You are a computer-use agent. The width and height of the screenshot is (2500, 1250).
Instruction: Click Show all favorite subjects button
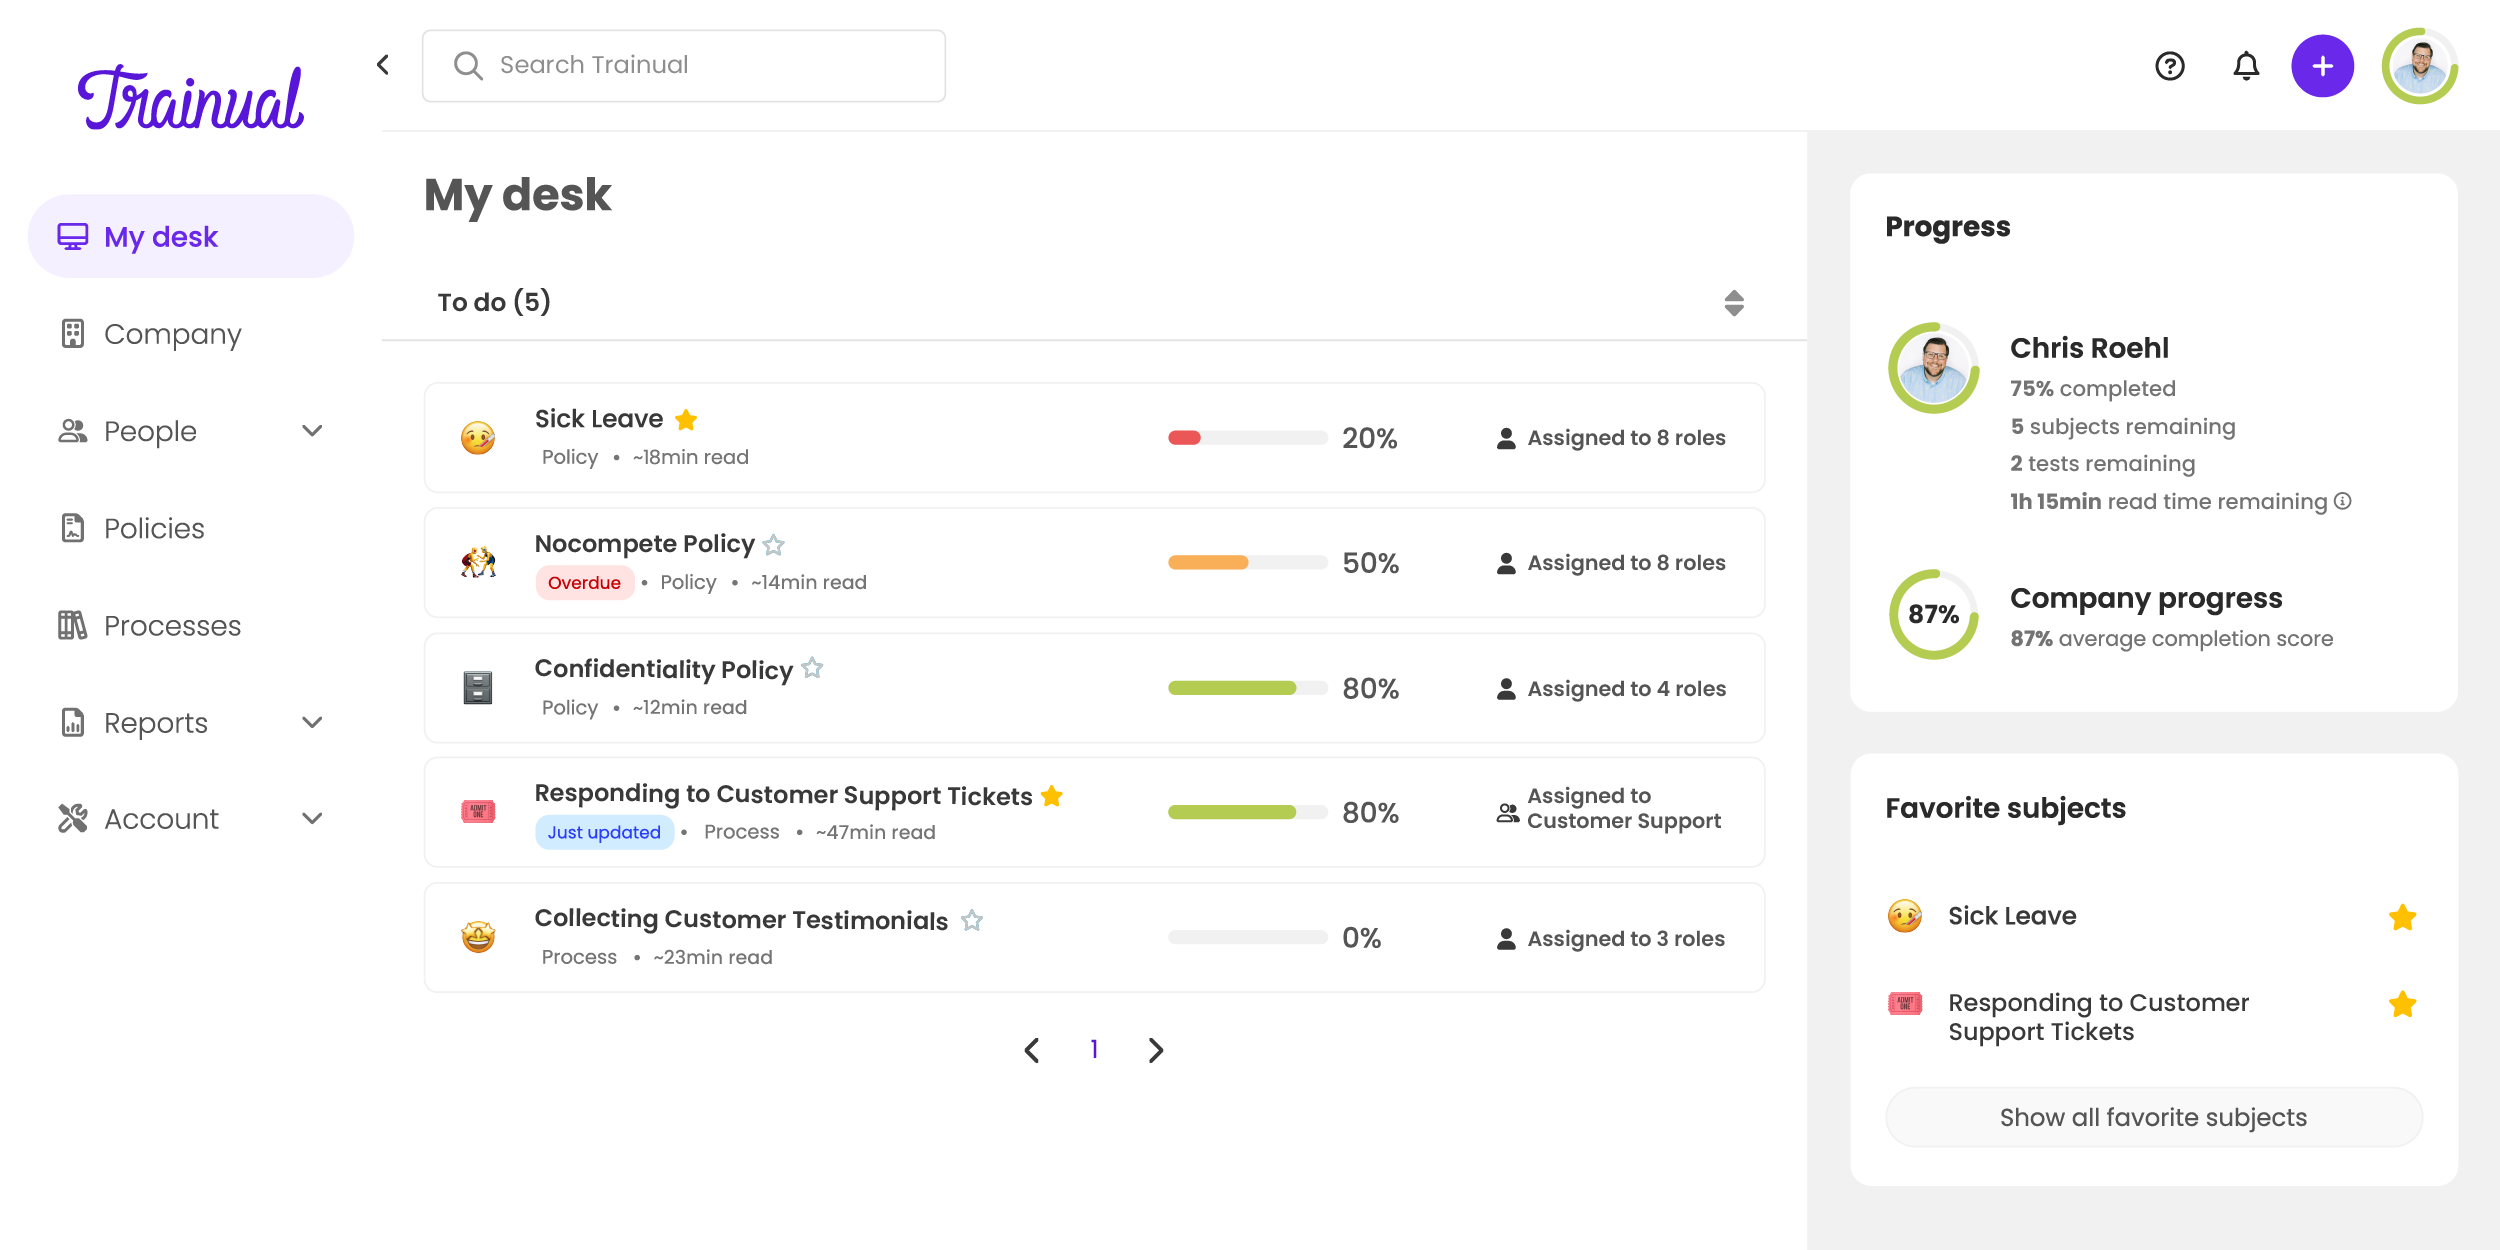coord(2153,1117)
